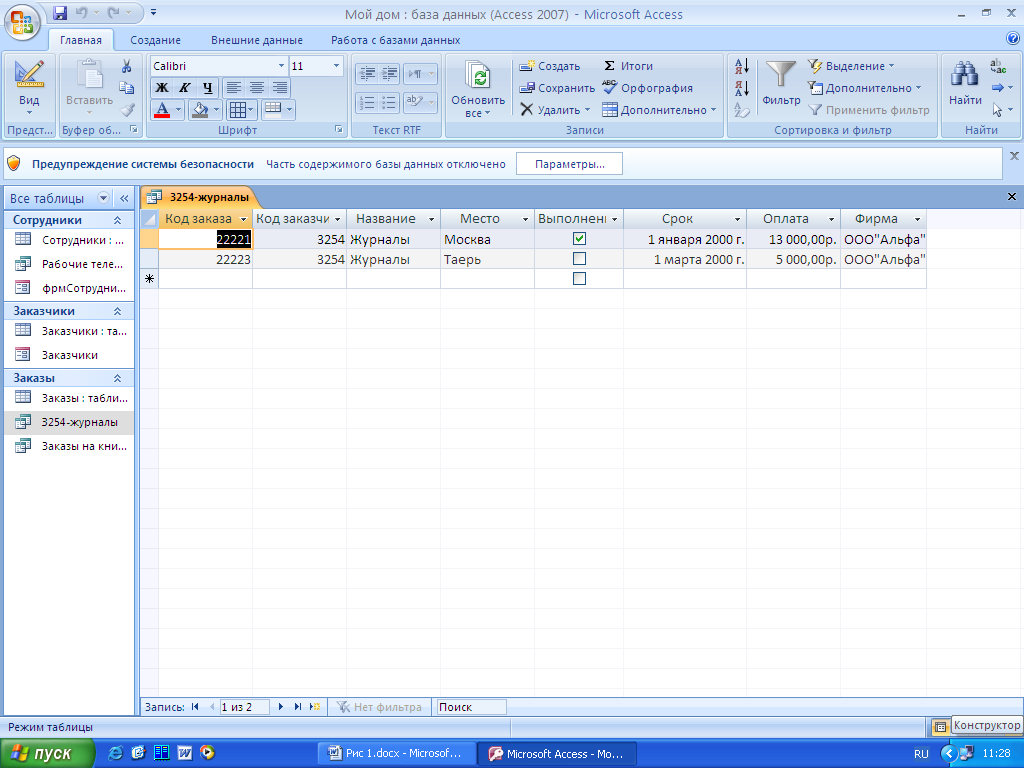Open Название column filter dropdown
Viewport: 1024px width, 768px height.
(x=431, y=219)
